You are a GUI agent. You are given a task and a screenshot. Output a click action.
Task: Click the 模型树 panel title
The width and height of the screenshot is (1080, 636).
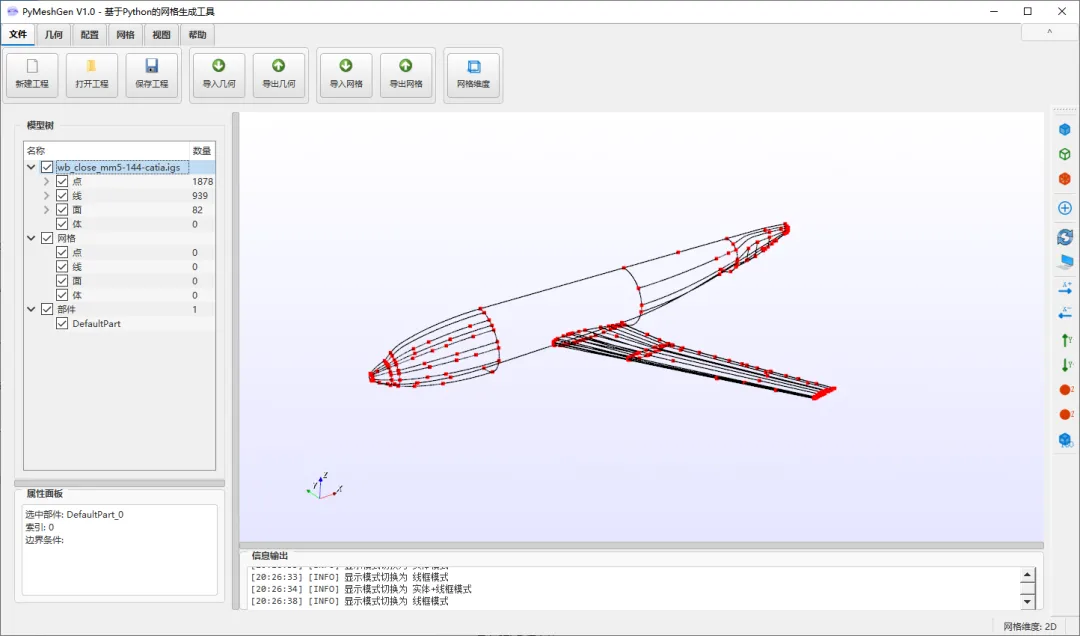tap(40, 125)
